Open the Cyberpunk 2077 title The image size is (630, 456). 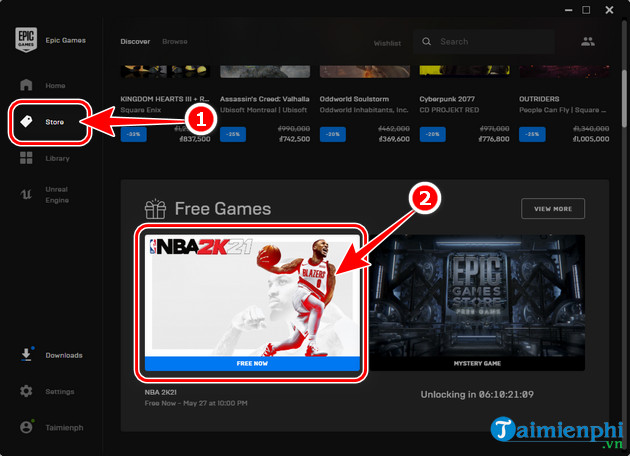point(447,99)
